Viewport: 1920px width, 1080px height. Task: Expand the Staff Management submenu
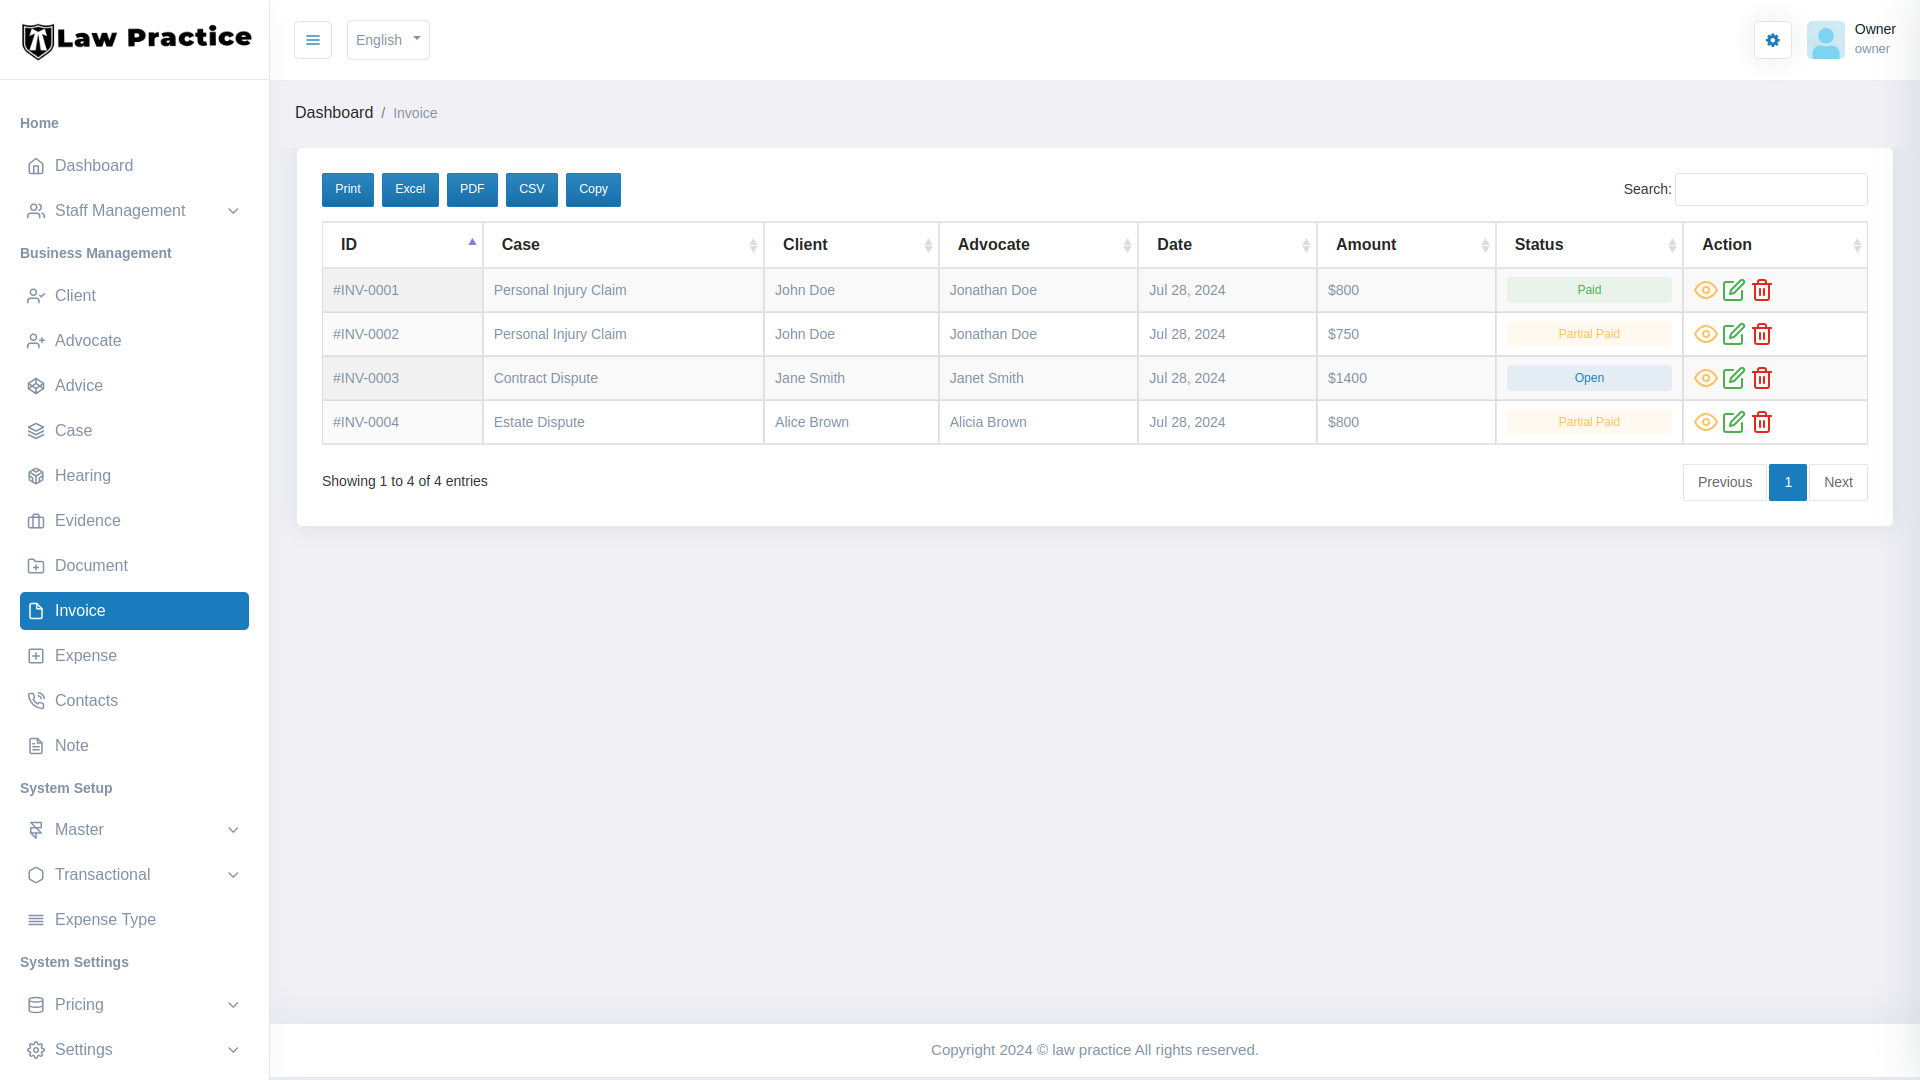pos(134,211)
